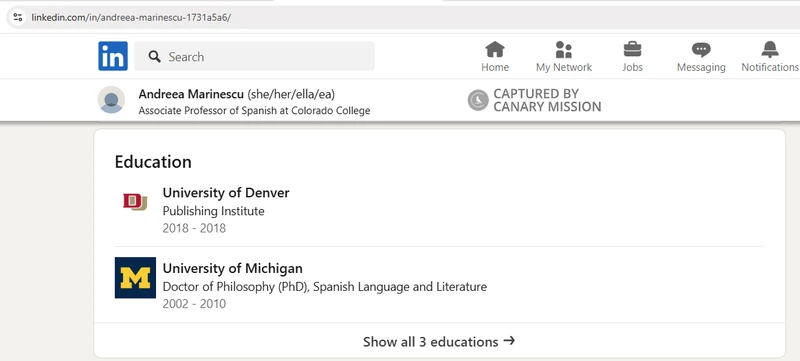
Task: Select the browser URL address bar
Action: click(x=403, y=17)
